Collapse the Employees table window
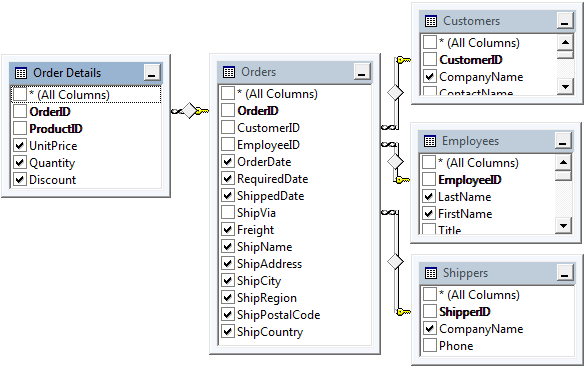The width and height of the screenshot is (586, 368). [x=563, y=141]
